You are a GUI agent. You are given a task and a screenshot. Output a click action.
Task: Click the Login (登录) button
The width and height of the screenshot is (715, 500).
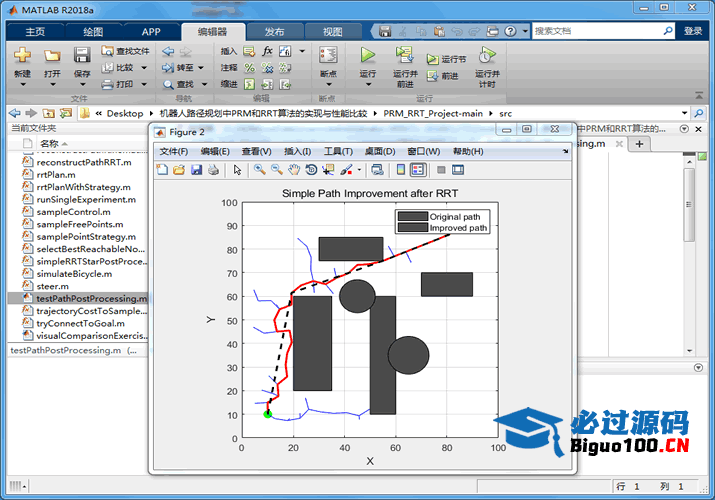(x=693, y=31)
